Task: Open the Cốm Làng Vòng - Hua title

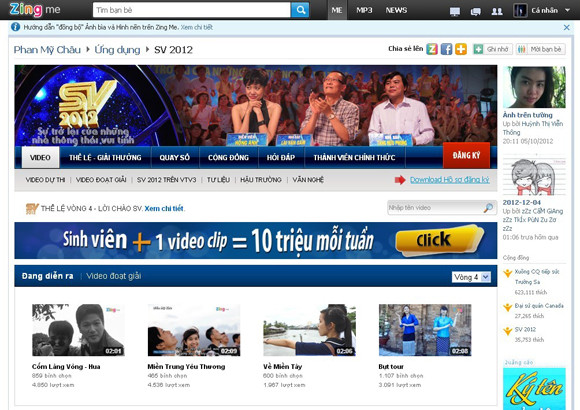Action: tap(66, 366)
